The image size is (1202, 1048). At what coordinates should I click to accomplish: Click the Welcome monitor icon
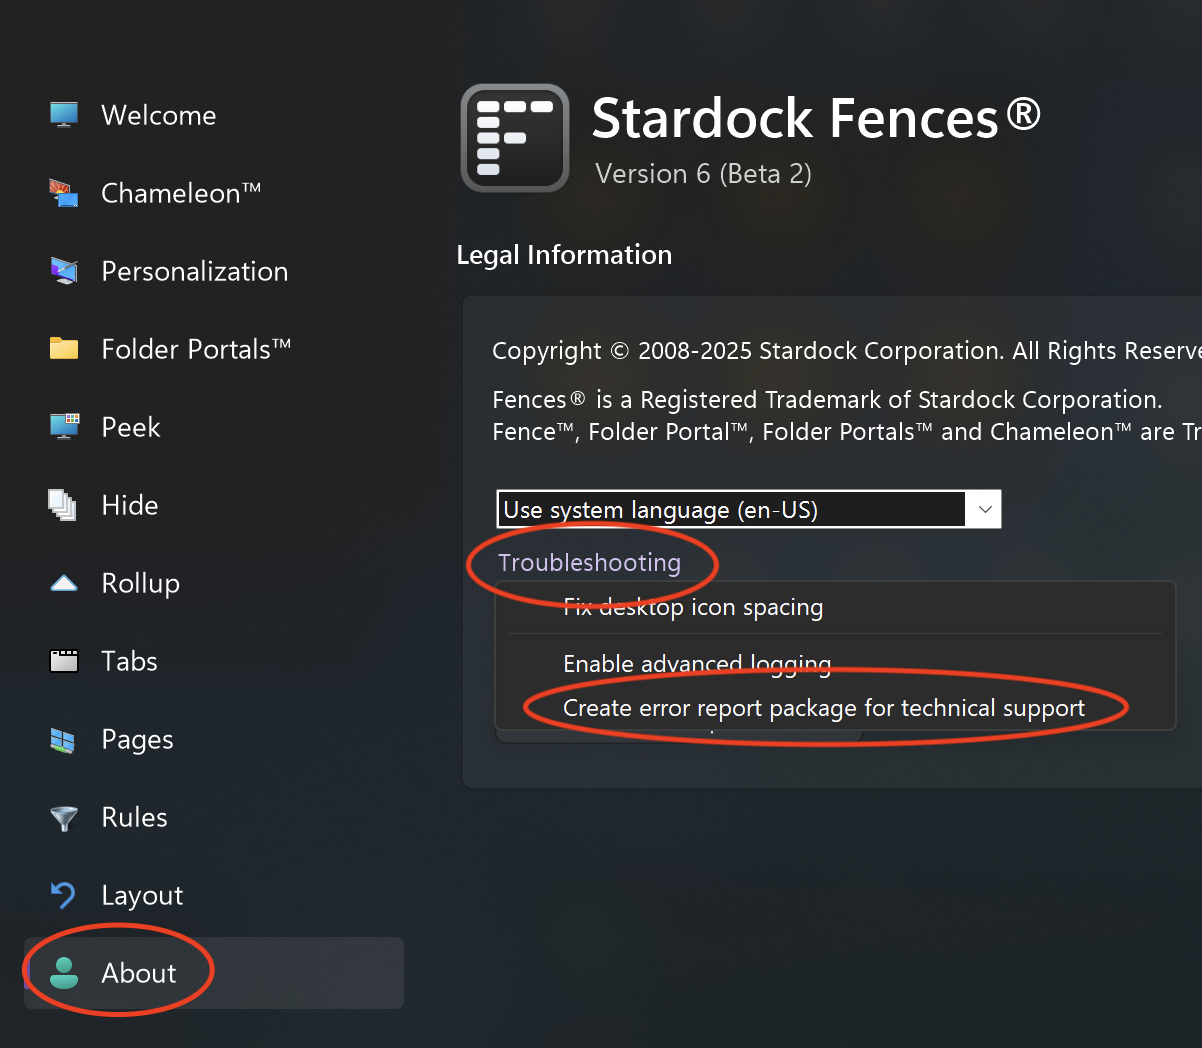[64, 115]
